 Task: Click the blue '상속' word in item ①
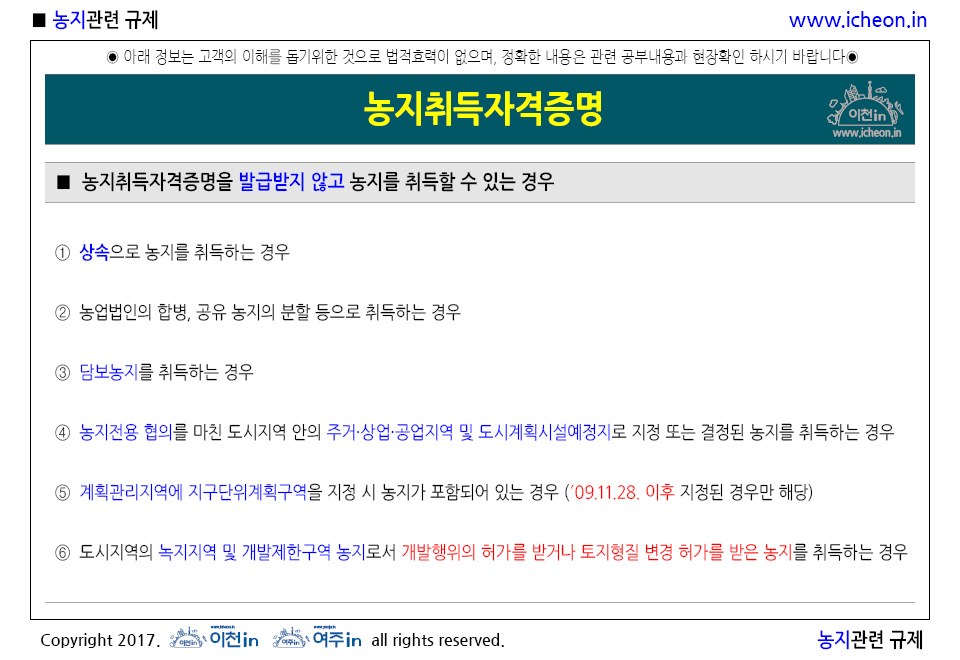[94, 252]
